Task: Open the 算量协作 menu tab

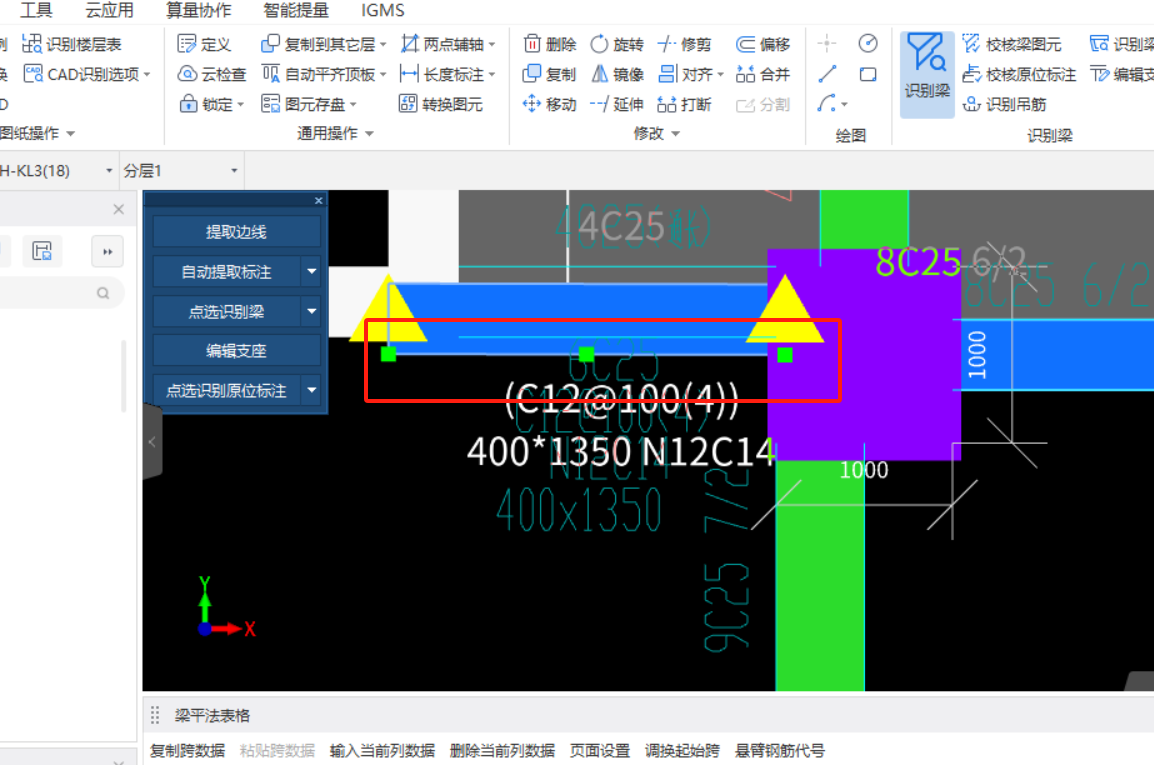Action: pos(199,10)
